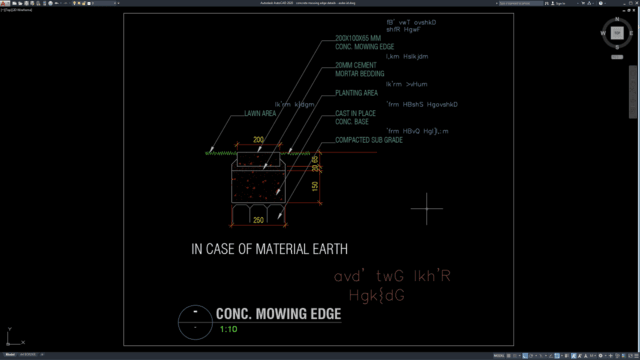Select the "COMPACTED SUB GRADE" label
This screenshot has width=640, height=360.
(369, 140)
